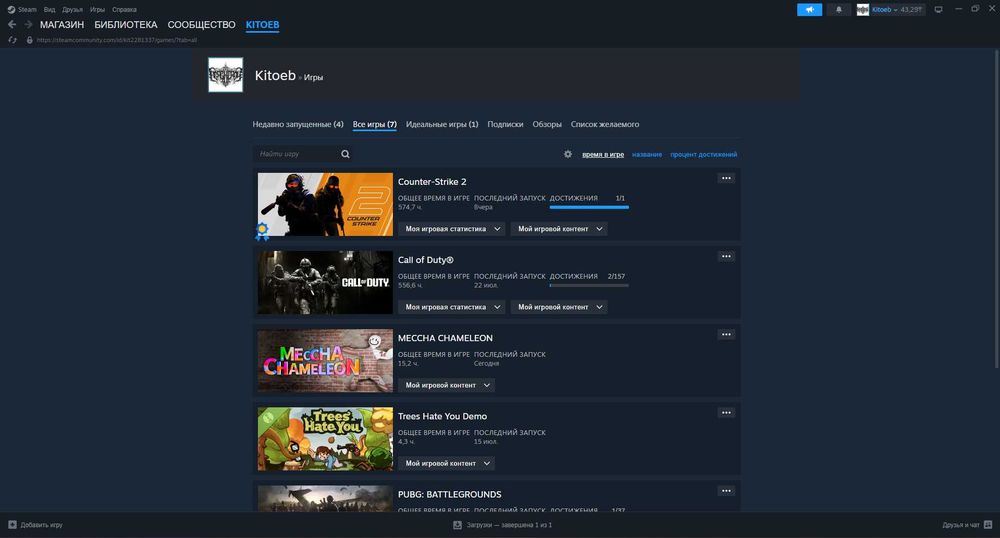1000x538 pixels.
Task: Click the Kitoeb profile avatar
Action: click(x=225, y=75)
